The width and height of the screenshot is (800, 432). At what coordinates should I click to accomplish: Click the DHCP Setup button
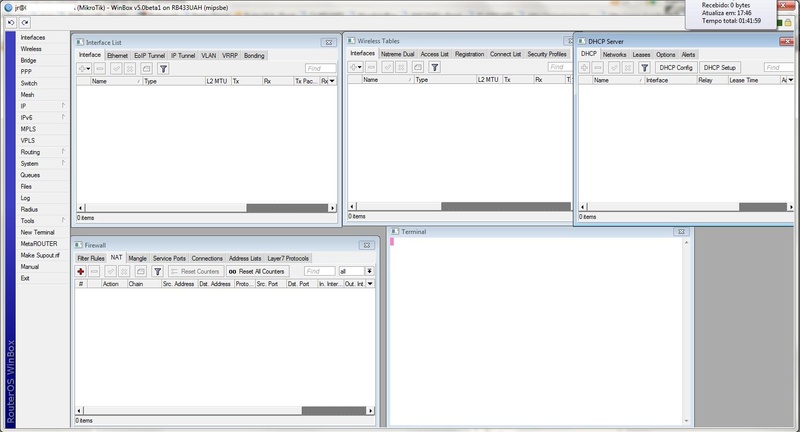coord(719,67)
